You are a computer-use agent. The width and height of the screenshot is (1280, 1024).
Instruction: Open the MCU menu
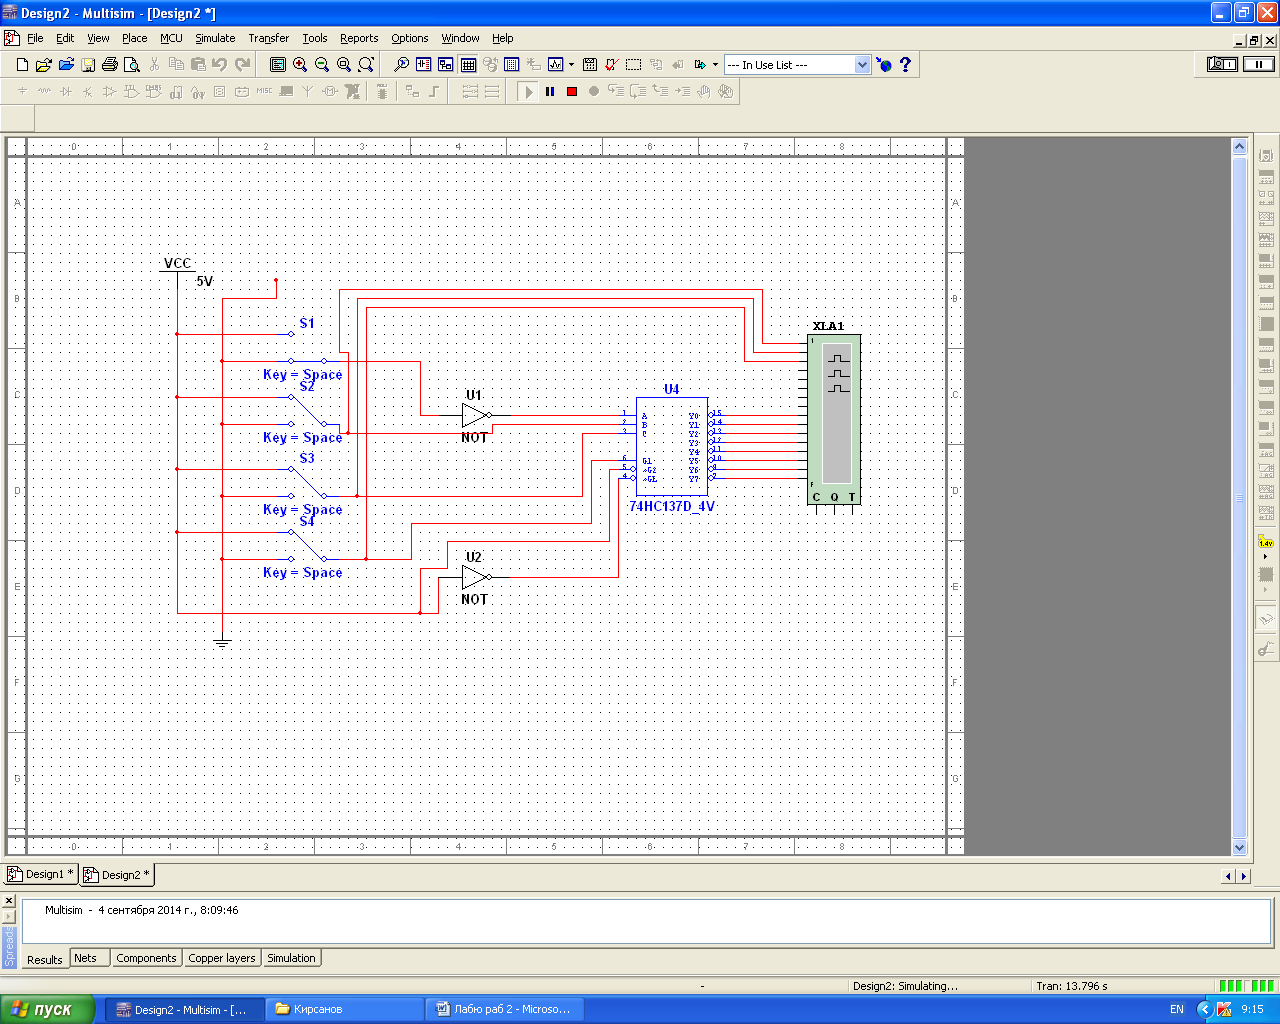tap(171, 38)
